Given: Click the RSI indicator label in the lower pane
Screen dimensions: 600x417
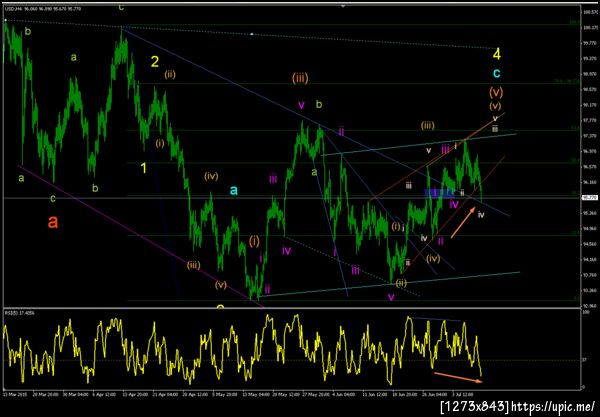Looking at the screenshot, I should point(20,313).
